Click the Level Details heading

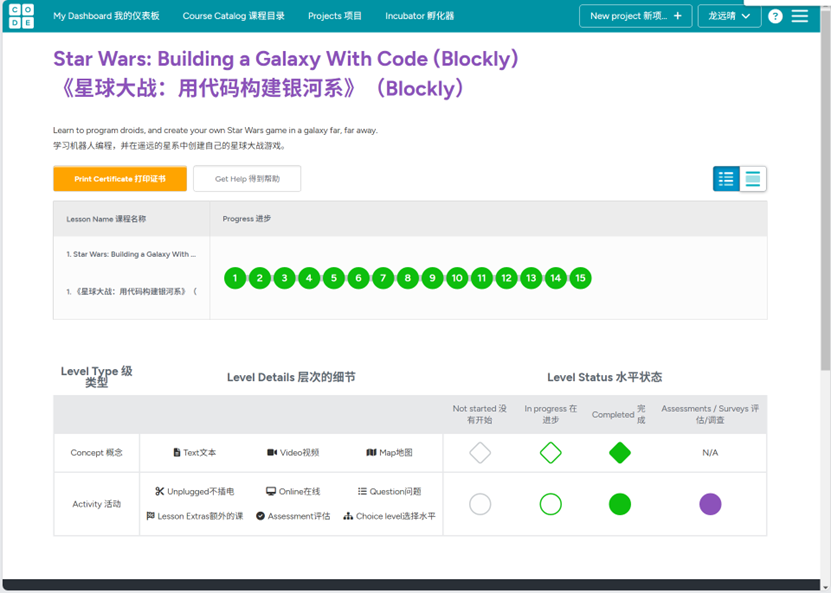[x=291, y=377]
